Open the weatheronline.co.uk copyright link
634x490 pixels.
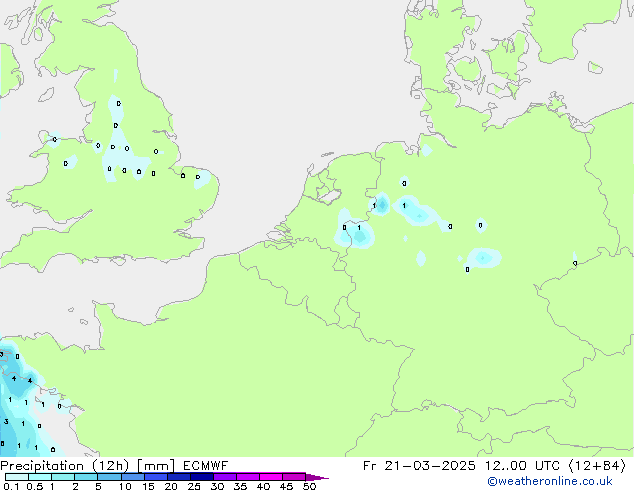pos(550,481)
